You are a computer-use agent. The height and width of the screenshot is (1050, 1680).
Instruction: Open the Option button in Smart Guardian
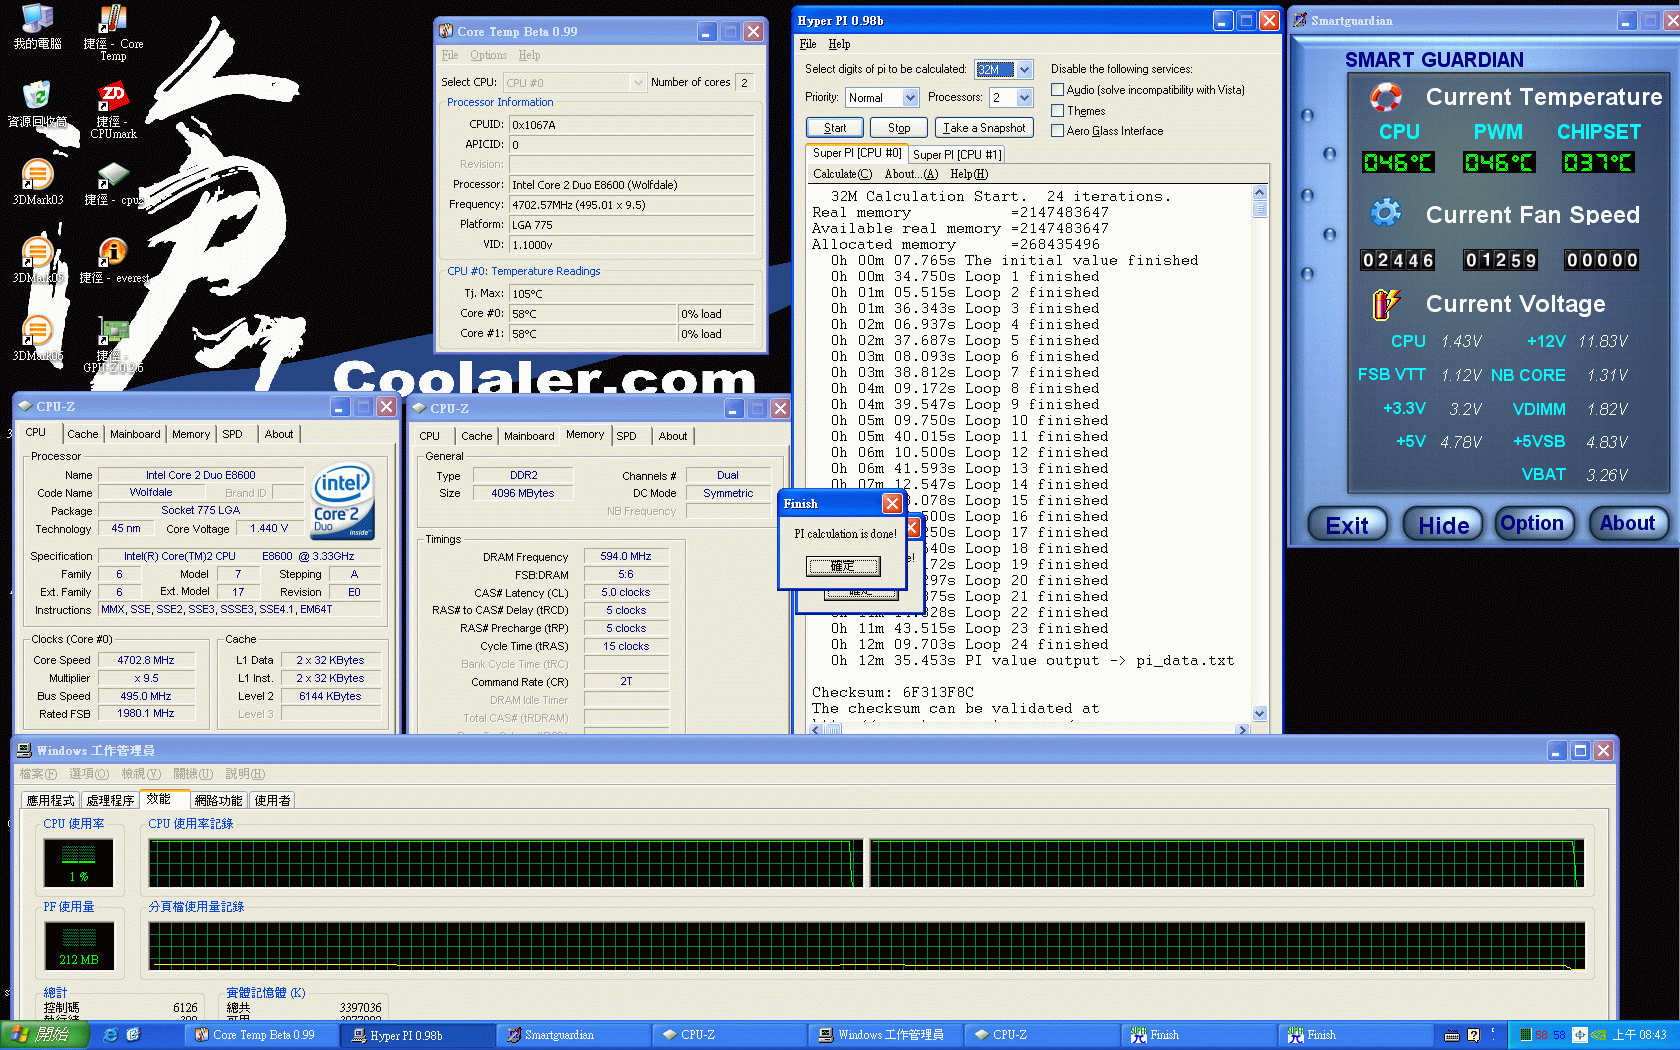[x=1532, y=523]
